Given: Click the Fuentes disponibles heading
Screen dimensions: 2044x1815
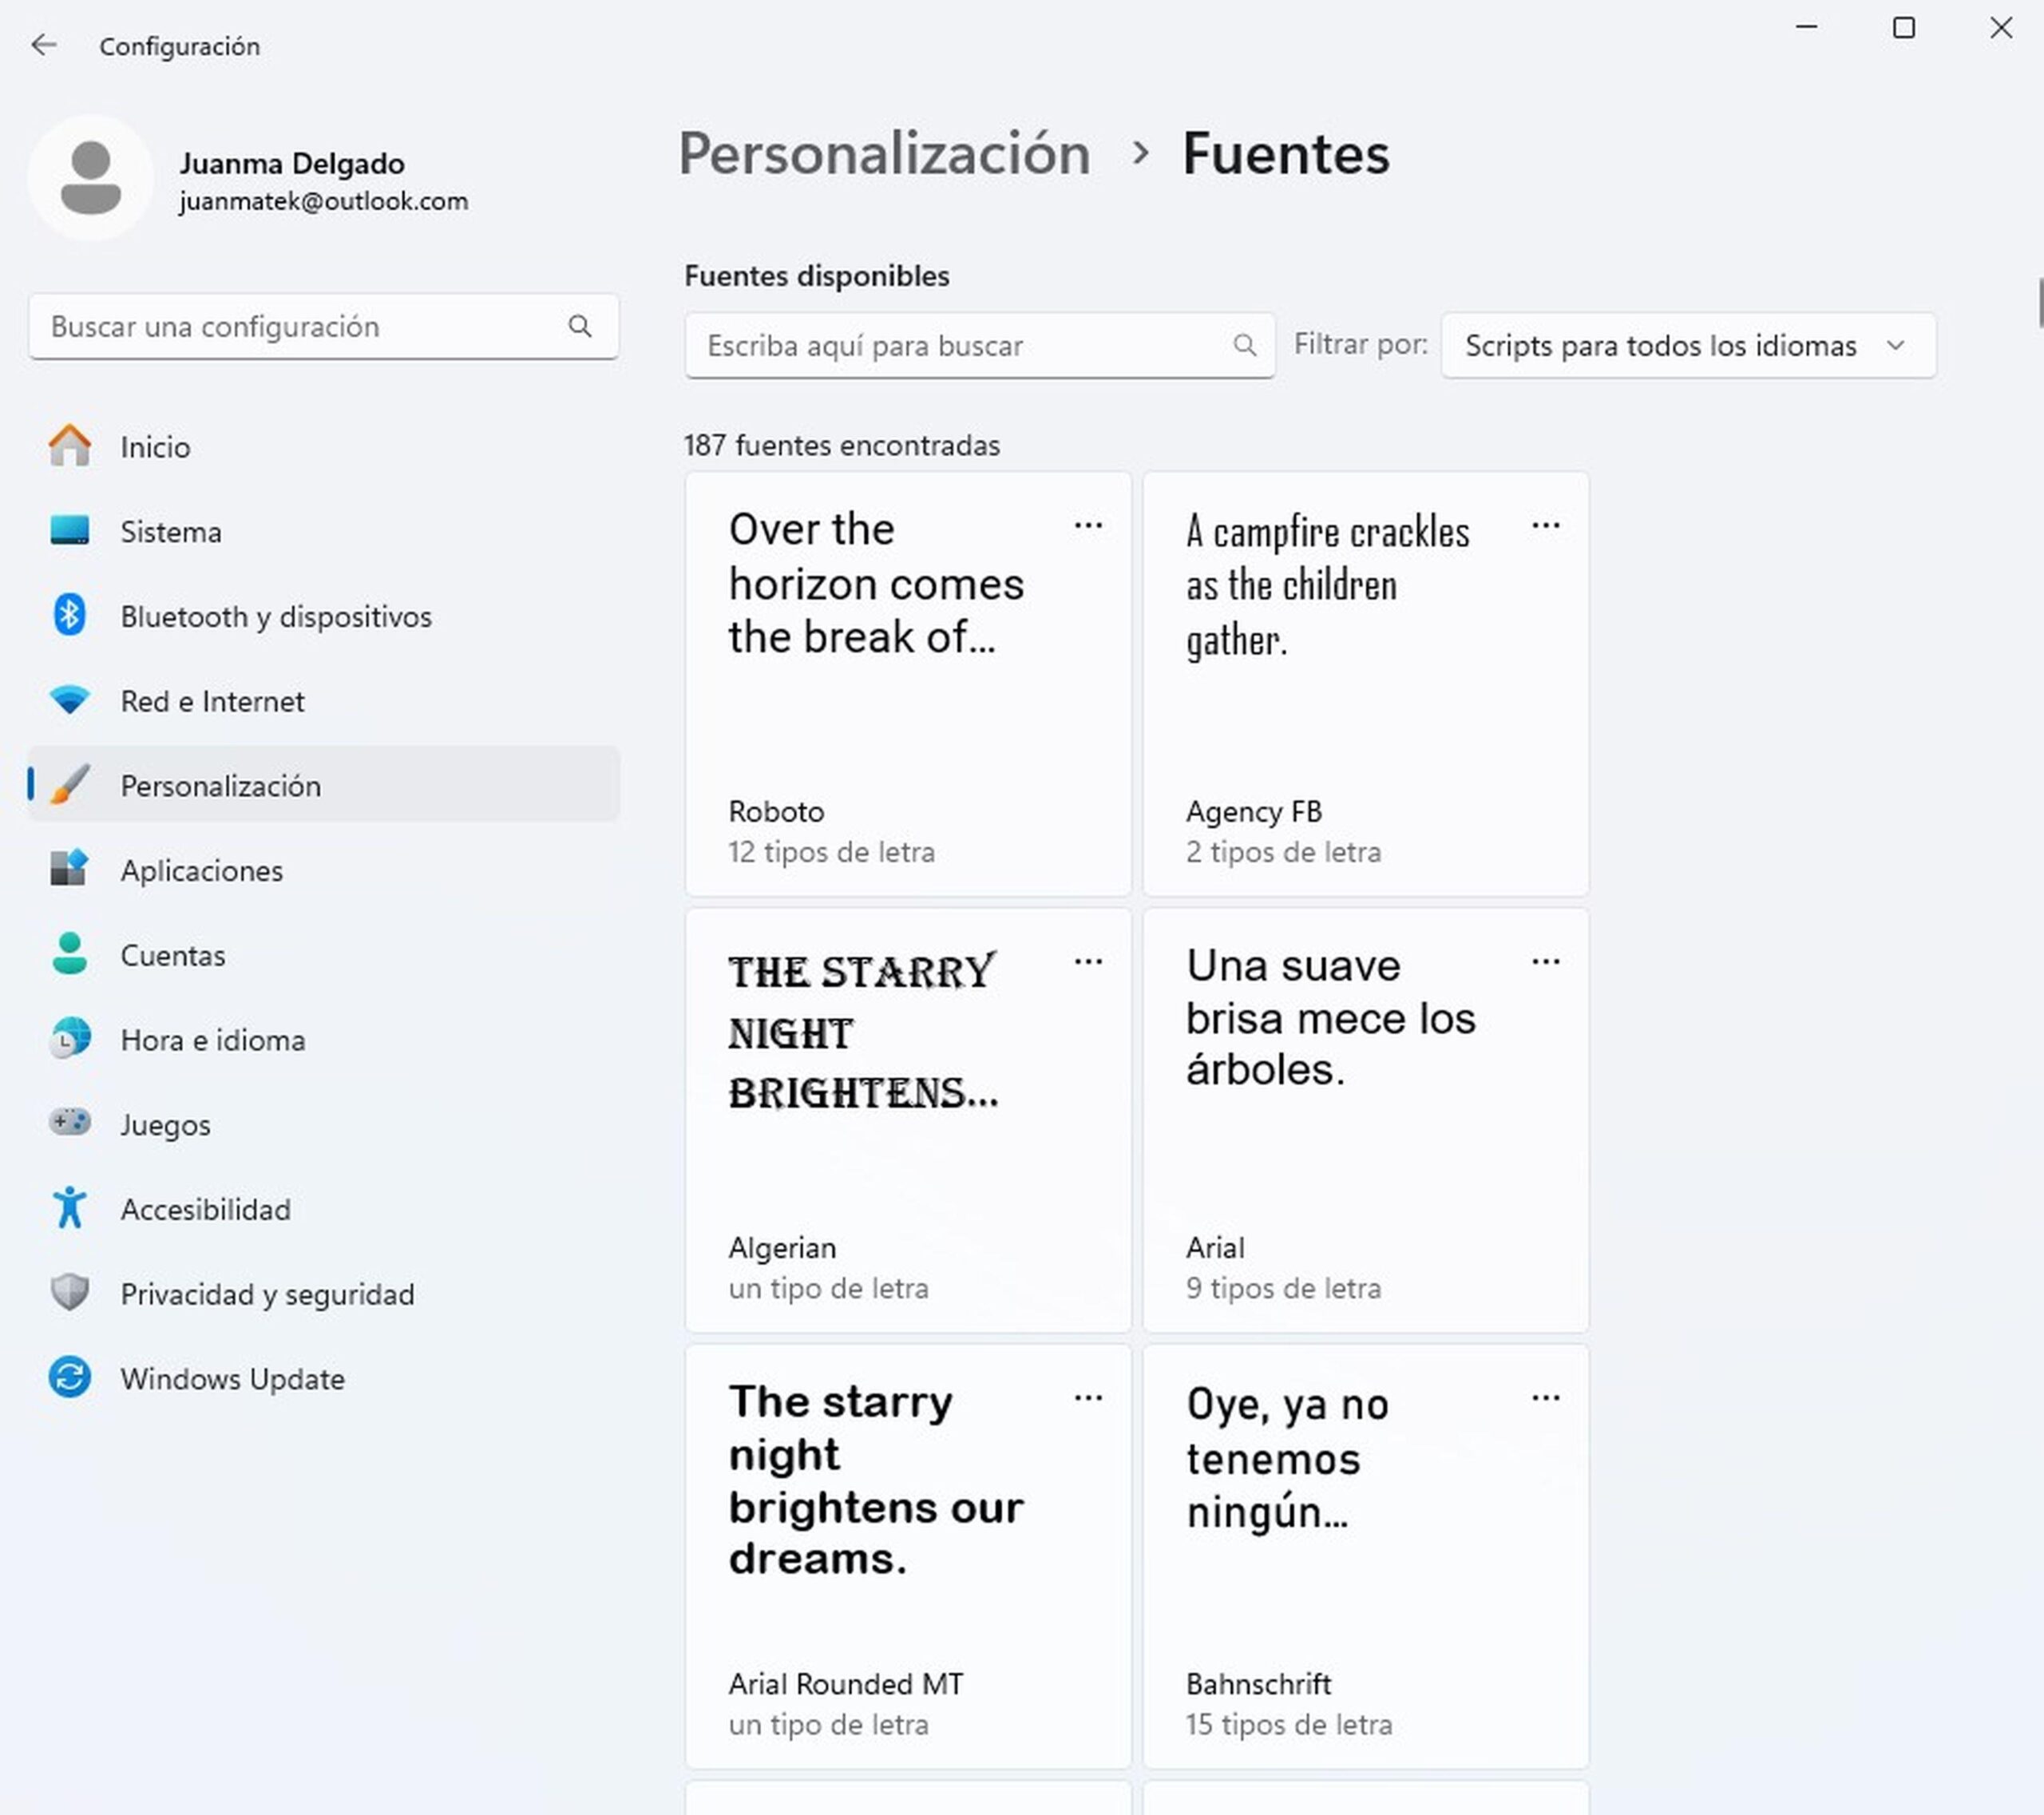Looking at the screenshot, I should [x=817, y=276].
